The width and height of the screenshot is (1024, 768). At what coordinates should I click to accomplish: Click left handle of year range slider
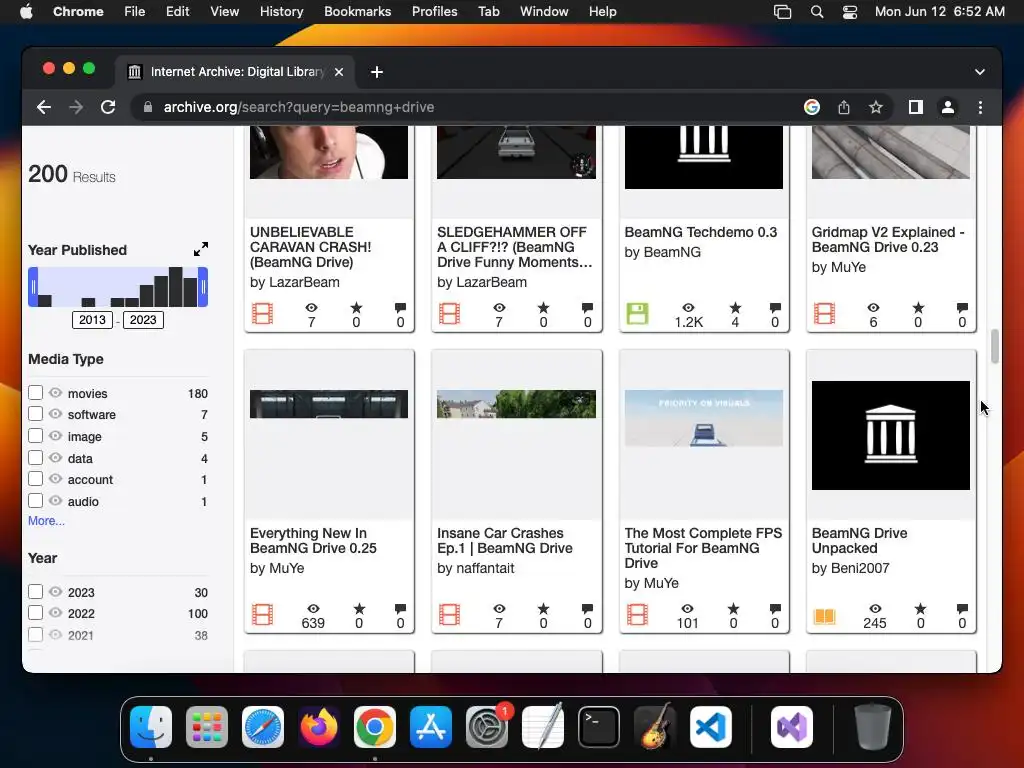click(x=33, y=287)
